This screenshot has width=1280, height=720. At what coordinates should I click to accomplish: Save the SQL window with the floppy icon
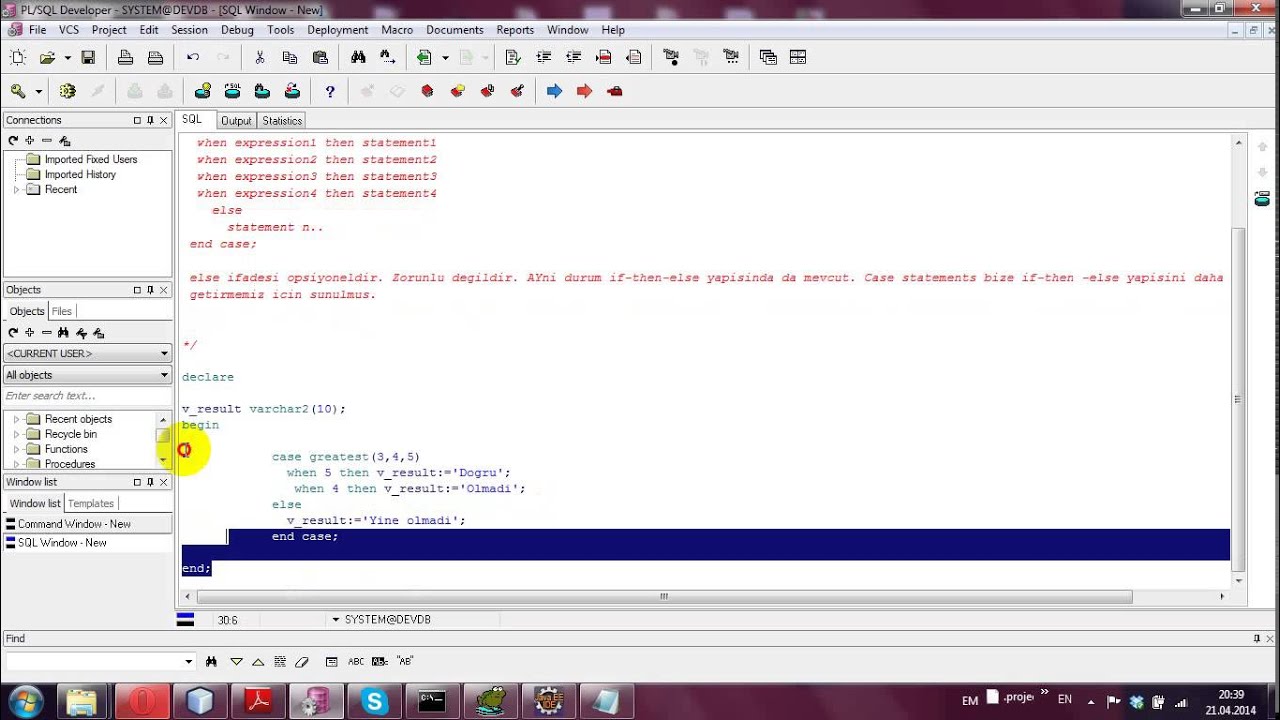pyautogui.click(x=88, y=58)
